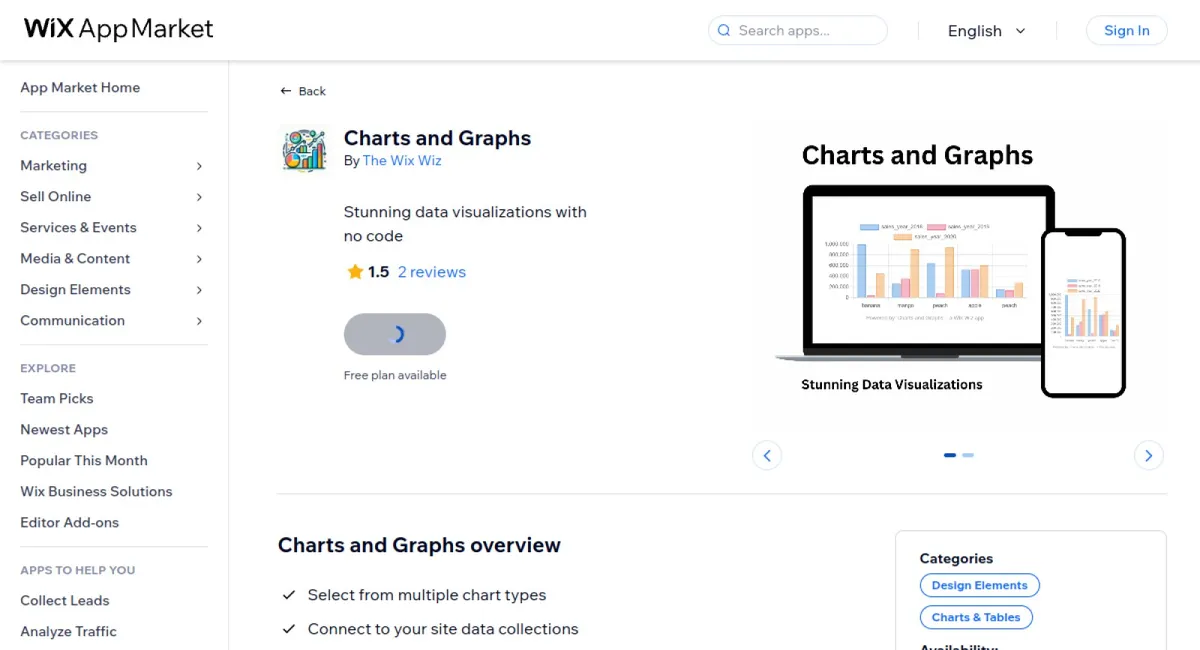1200x650 pixels.
Task: Select the first carousel dot indicator
Action: click(x=949, y=455)
